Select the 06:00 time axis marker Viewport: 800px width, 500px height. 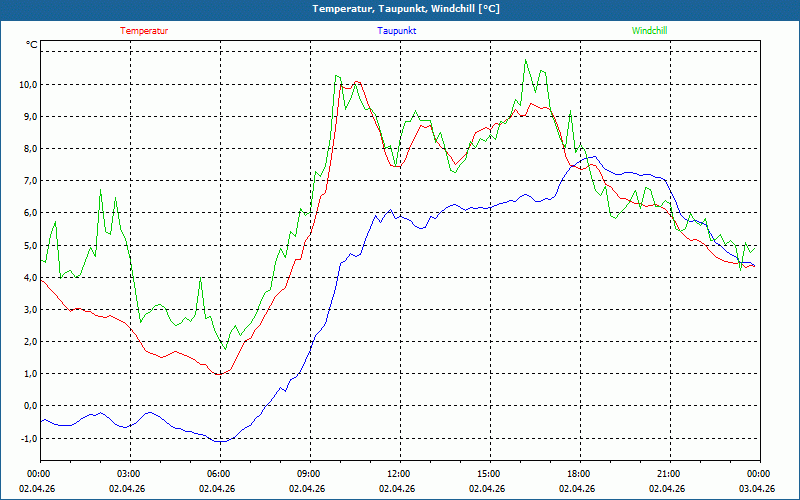click(218, 474)
